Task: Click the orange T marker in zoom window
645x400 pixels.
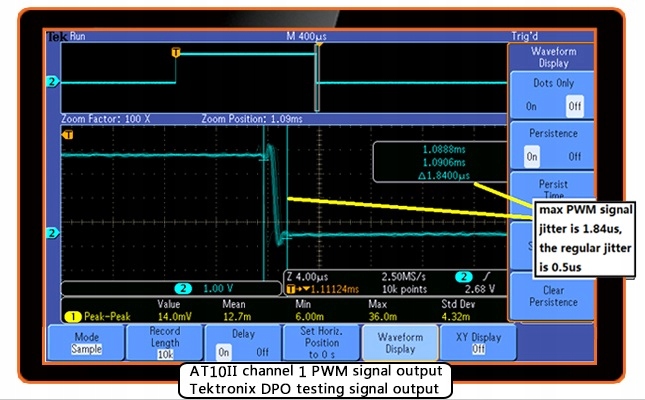Action: [68, 133]
